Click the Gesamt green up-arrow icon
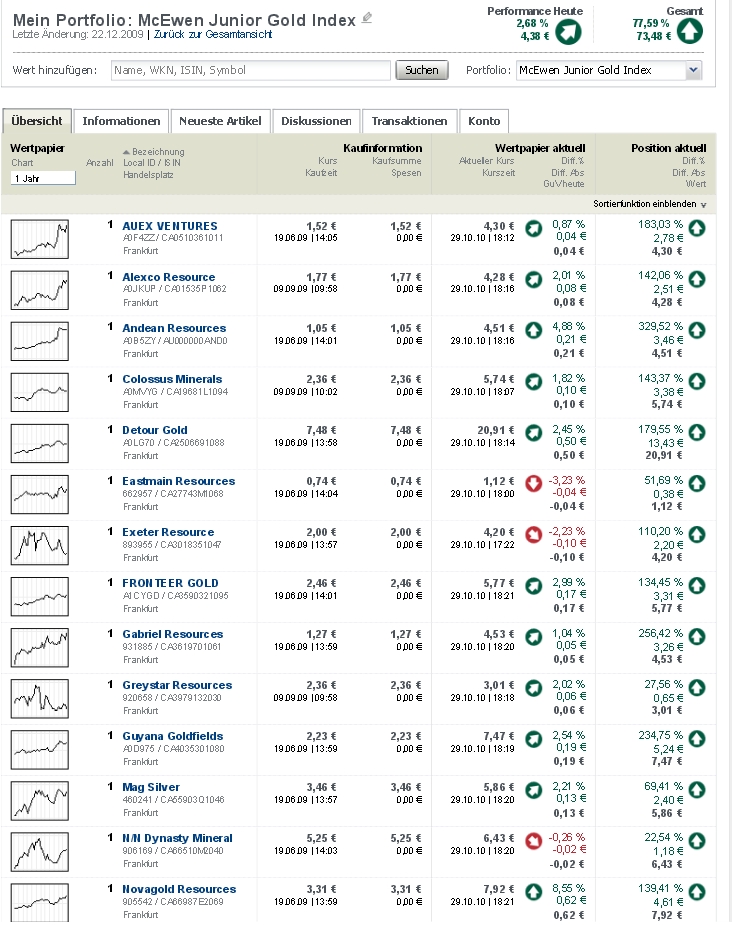The height and width of the screenshot is (925, 732). (690, 31)
